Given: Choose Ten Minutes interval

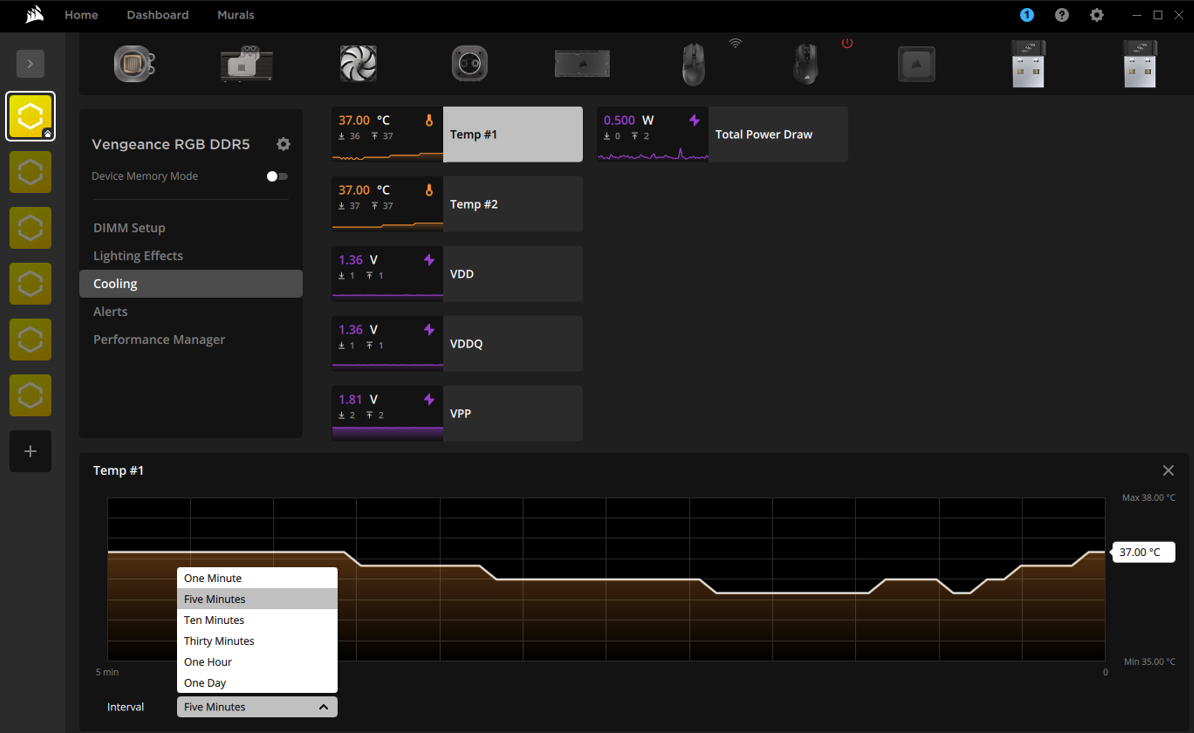Looking at the screenshot, I should [257, 620].
